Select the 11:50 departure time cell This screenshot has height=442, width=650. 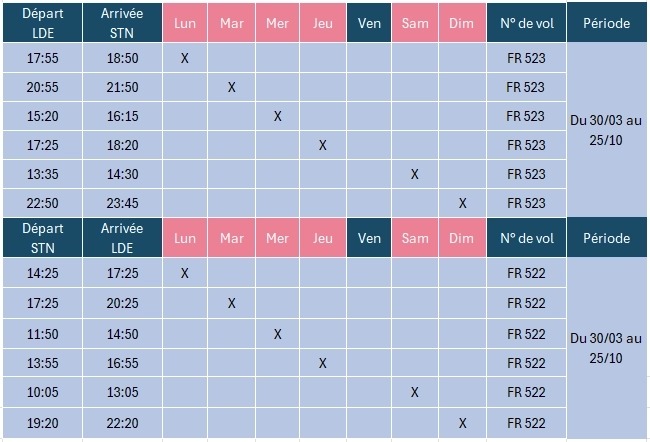coord(43,334)
